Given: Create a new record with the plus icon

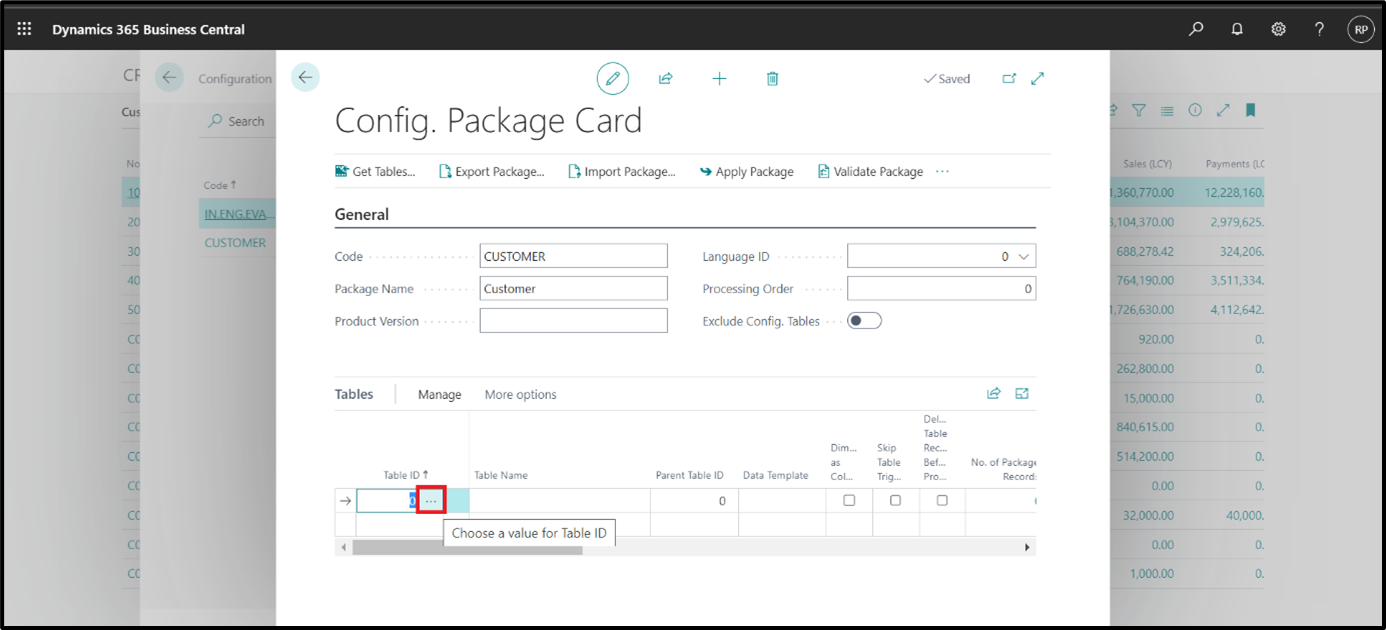Looking at the screenshot, I should point(719,78).
